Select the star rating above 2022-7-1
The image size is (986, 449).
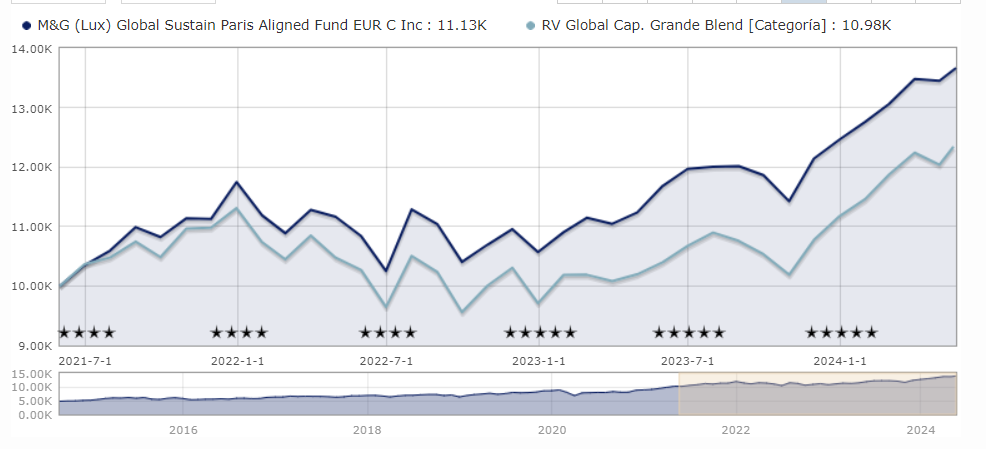(x=388, y=333)
